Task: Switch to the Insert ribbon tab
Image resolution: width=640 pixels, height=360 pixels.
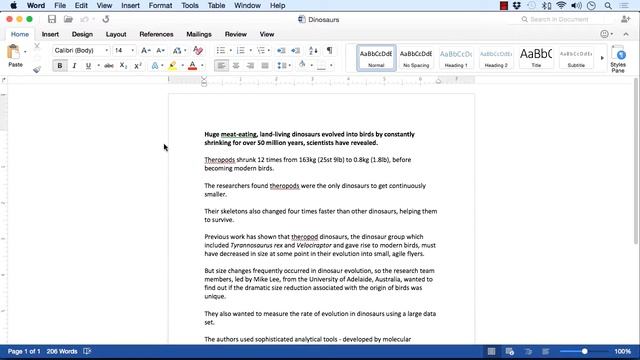Action: 50,34
